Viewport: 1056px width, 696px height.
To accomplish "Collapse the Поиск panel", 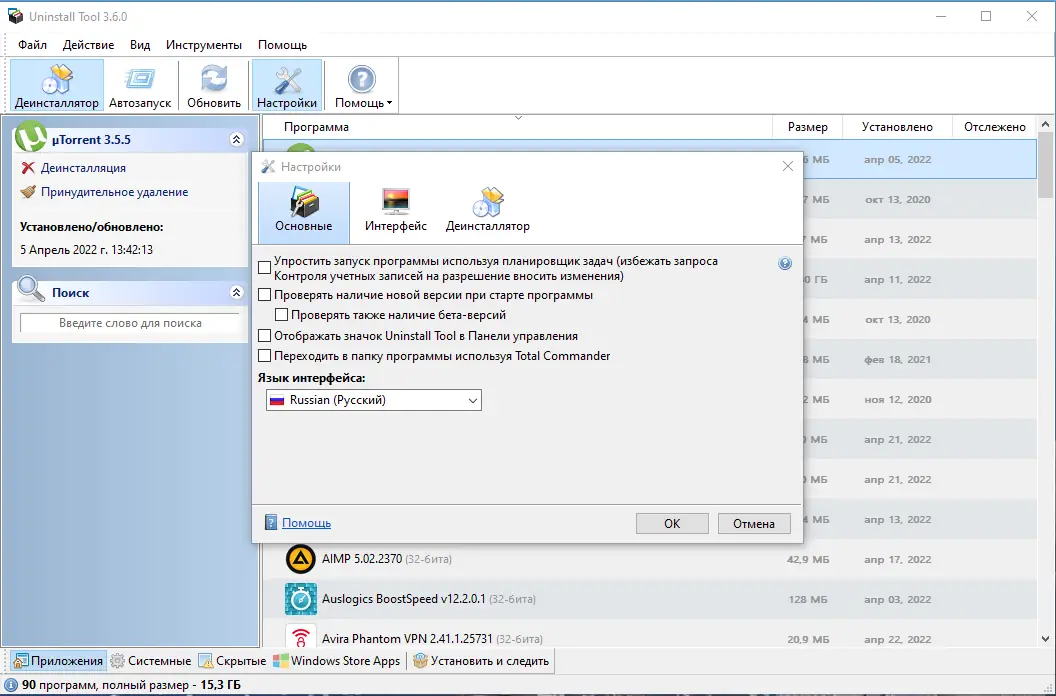I will [236, 292].
